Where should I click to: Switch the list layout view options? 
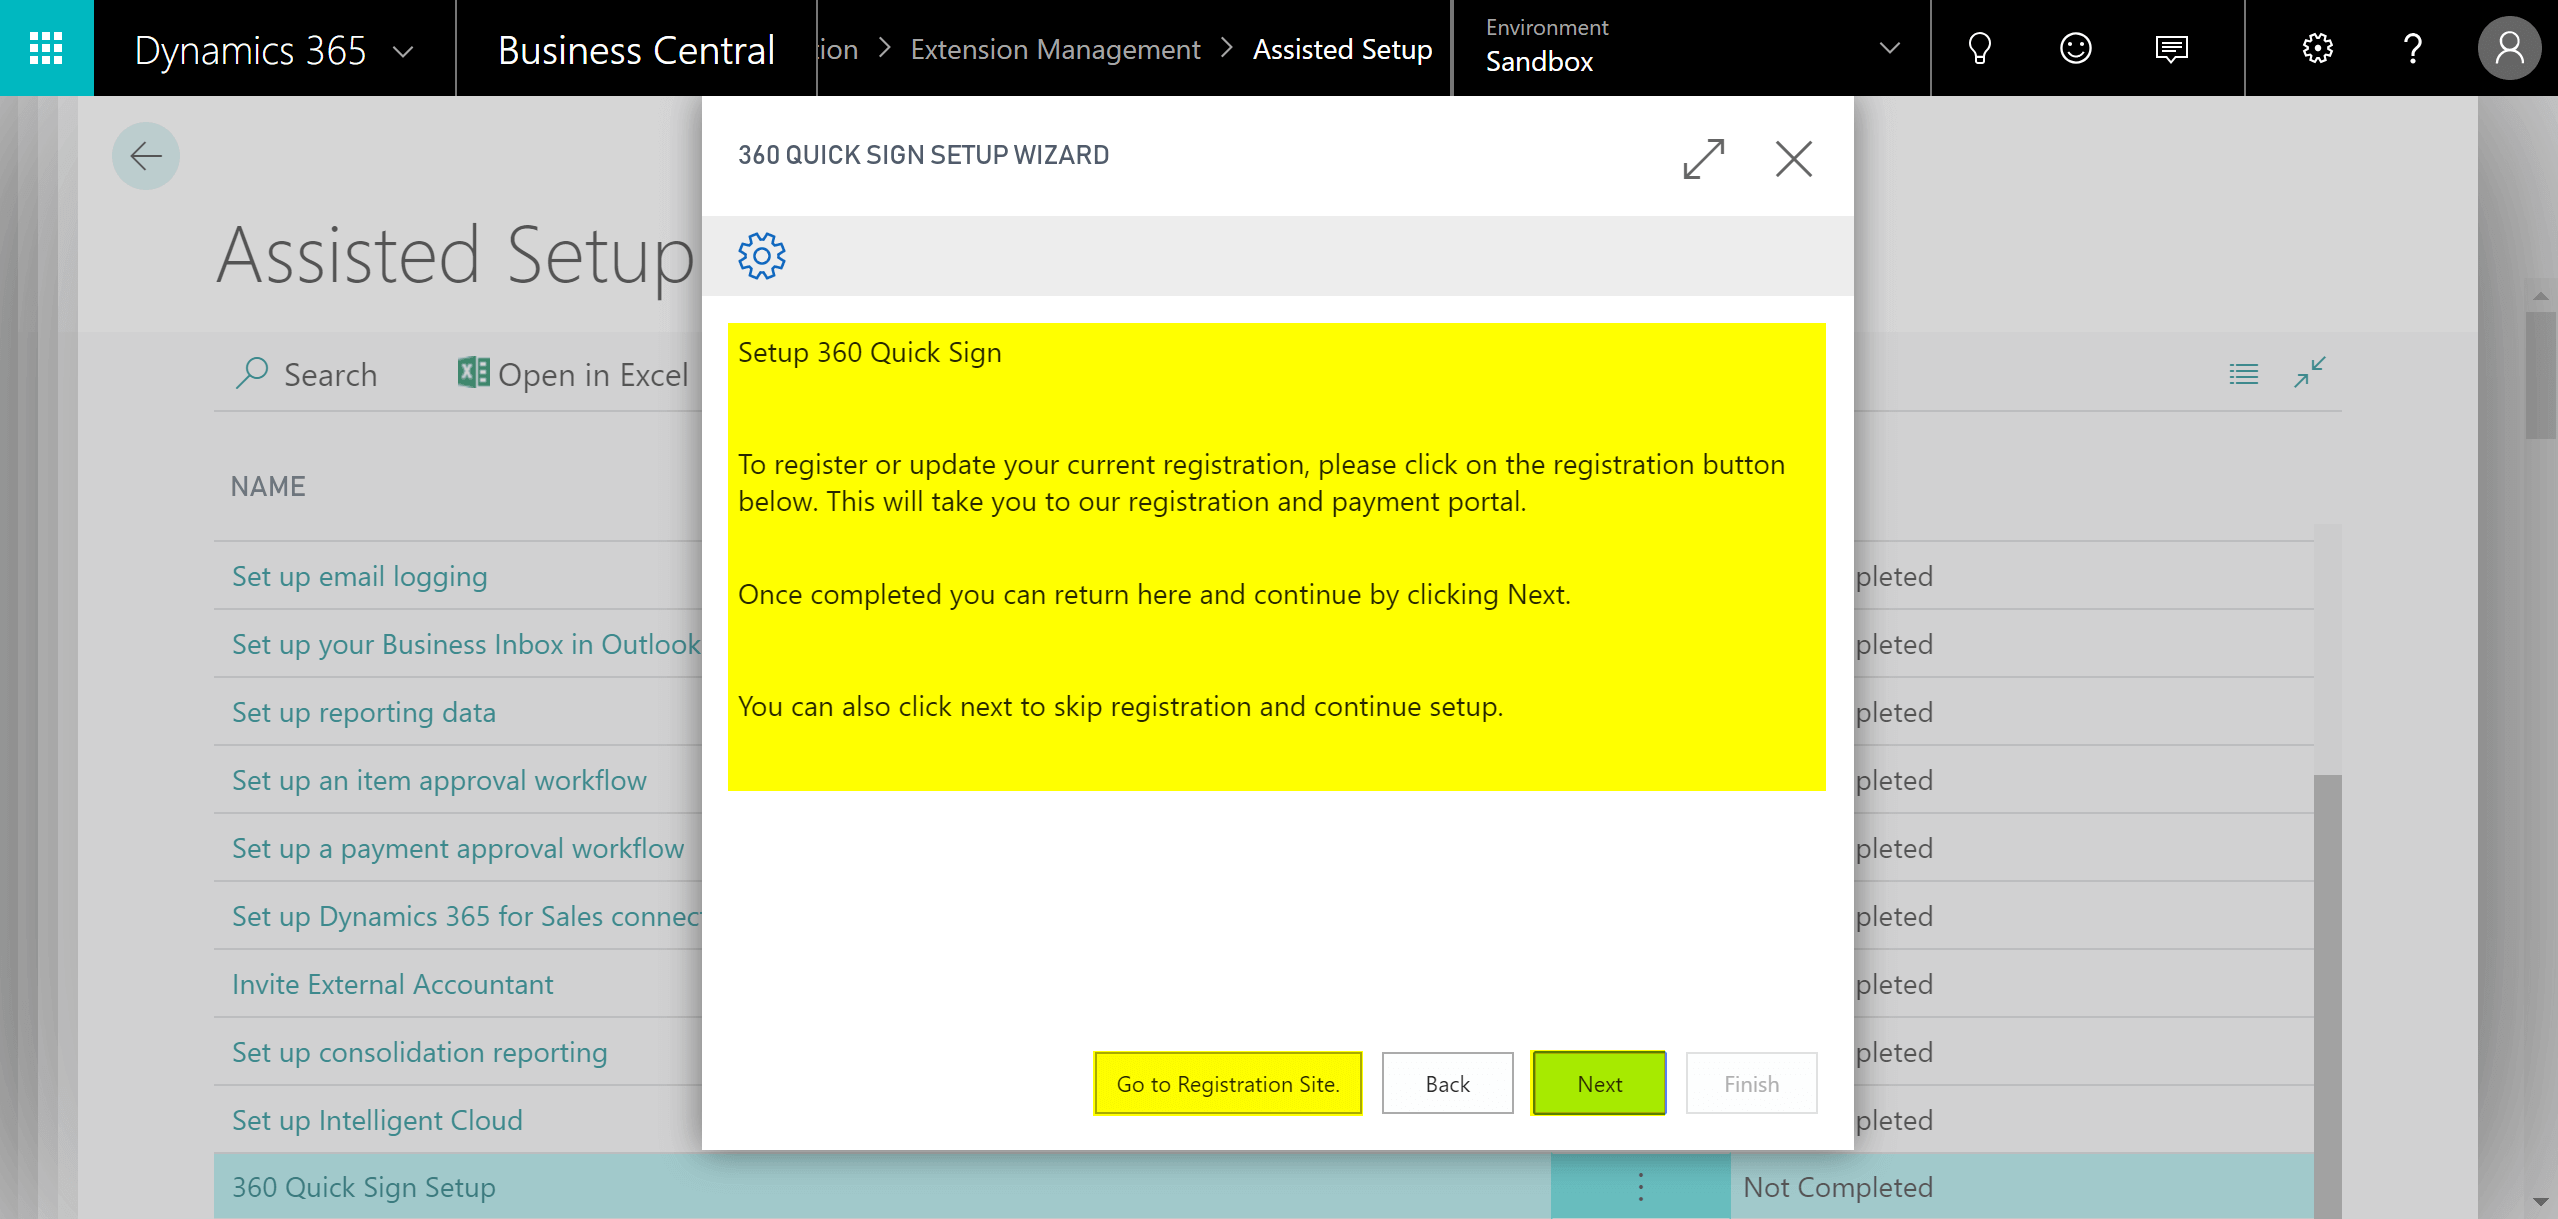point(2244,373)
